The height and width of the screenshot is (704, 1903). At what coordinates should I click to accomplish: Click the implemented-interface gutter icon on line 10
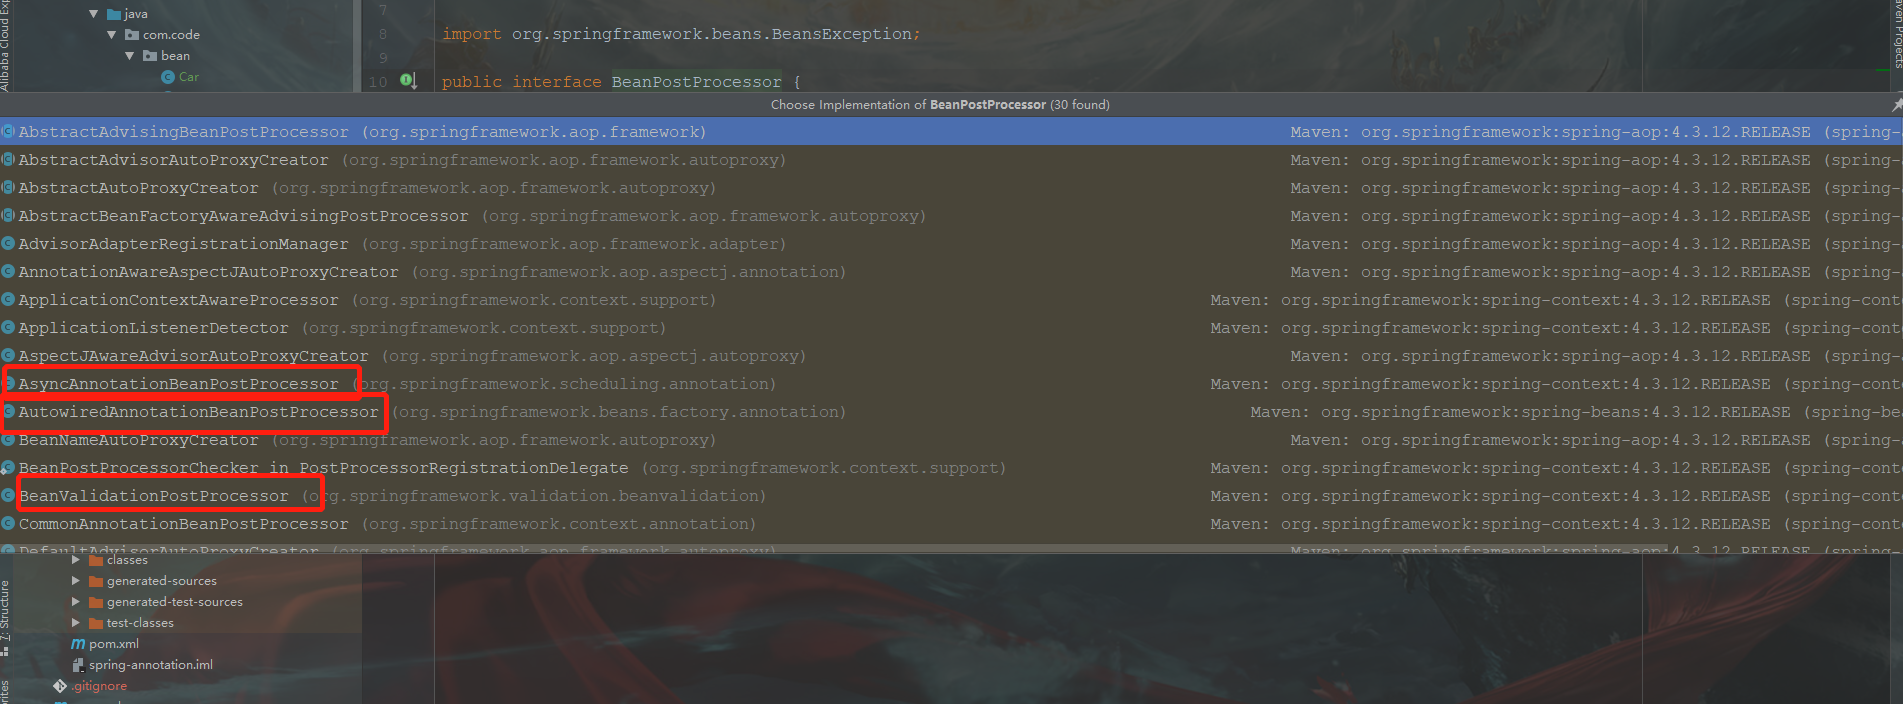[x=408, y=80]
